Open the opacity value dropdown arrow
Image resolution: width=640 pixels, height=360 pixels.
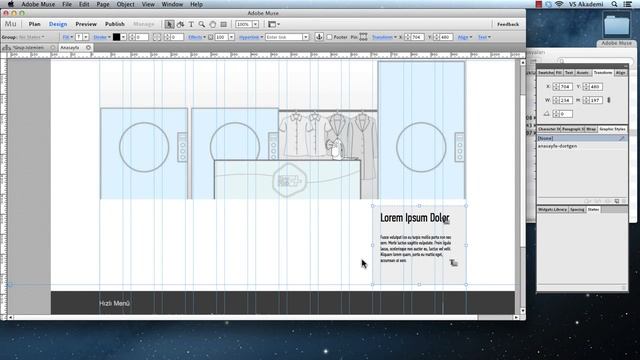coord(231,37)
